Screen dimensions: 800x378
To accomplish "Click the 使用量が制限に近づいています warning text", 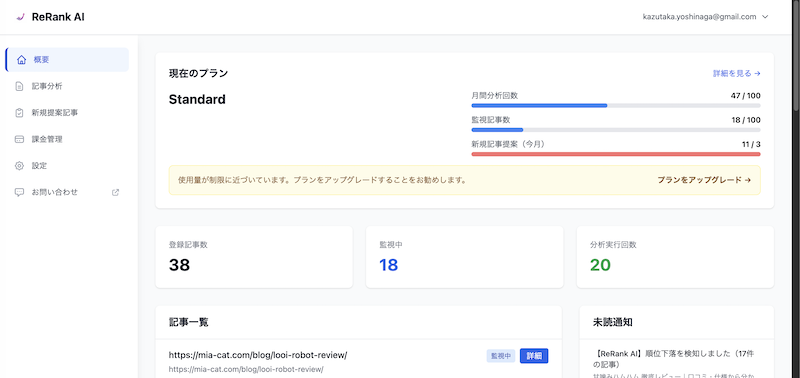I will pyautogui.click(x=322, y=180).
